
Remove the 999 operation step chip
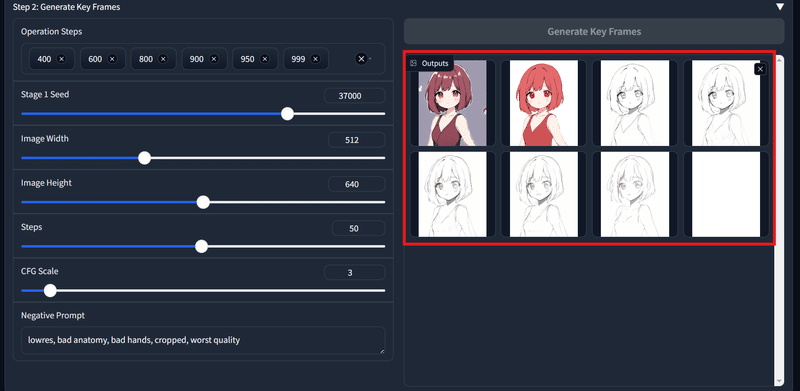(x=315, y=59)
